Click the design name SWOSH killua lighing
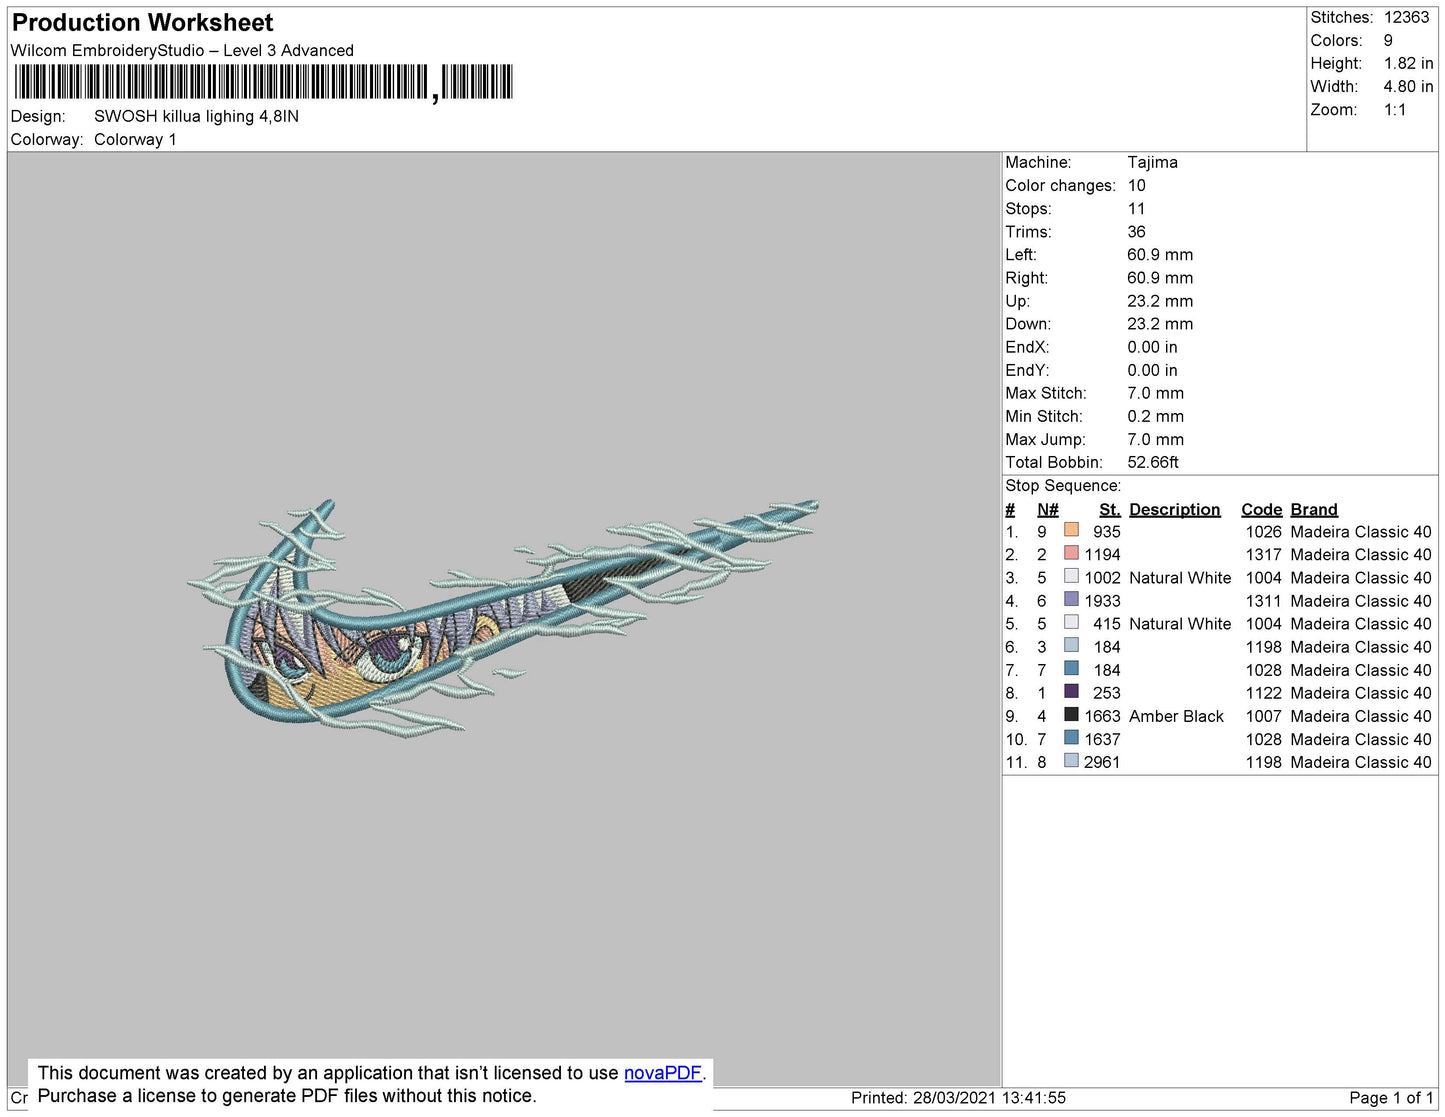The image size is (1445, 1117). click(x=196, y=116)
